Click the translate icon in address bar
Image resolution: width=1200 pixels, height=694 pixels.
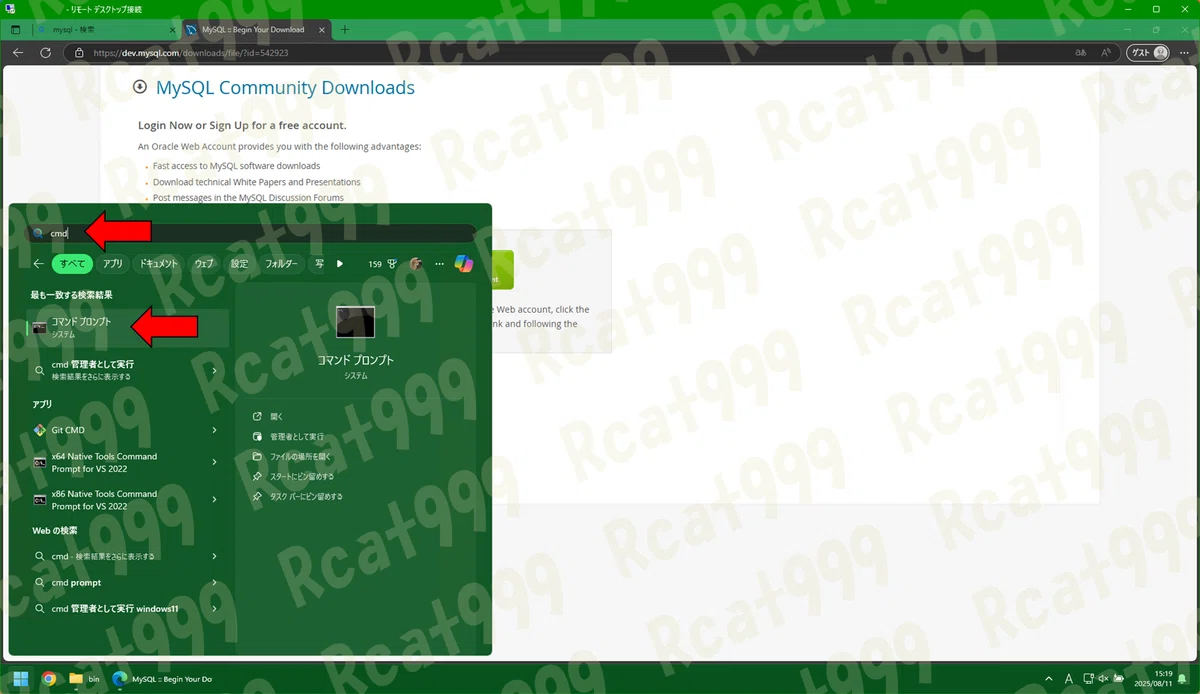pos(1080,53)
